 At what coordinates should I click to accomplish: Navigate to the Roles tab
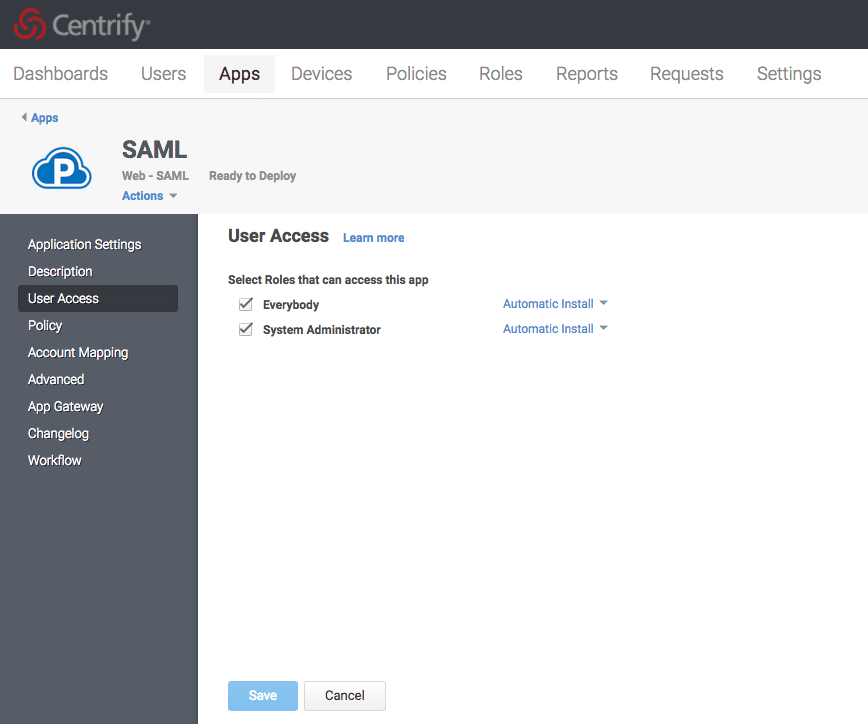500,74
